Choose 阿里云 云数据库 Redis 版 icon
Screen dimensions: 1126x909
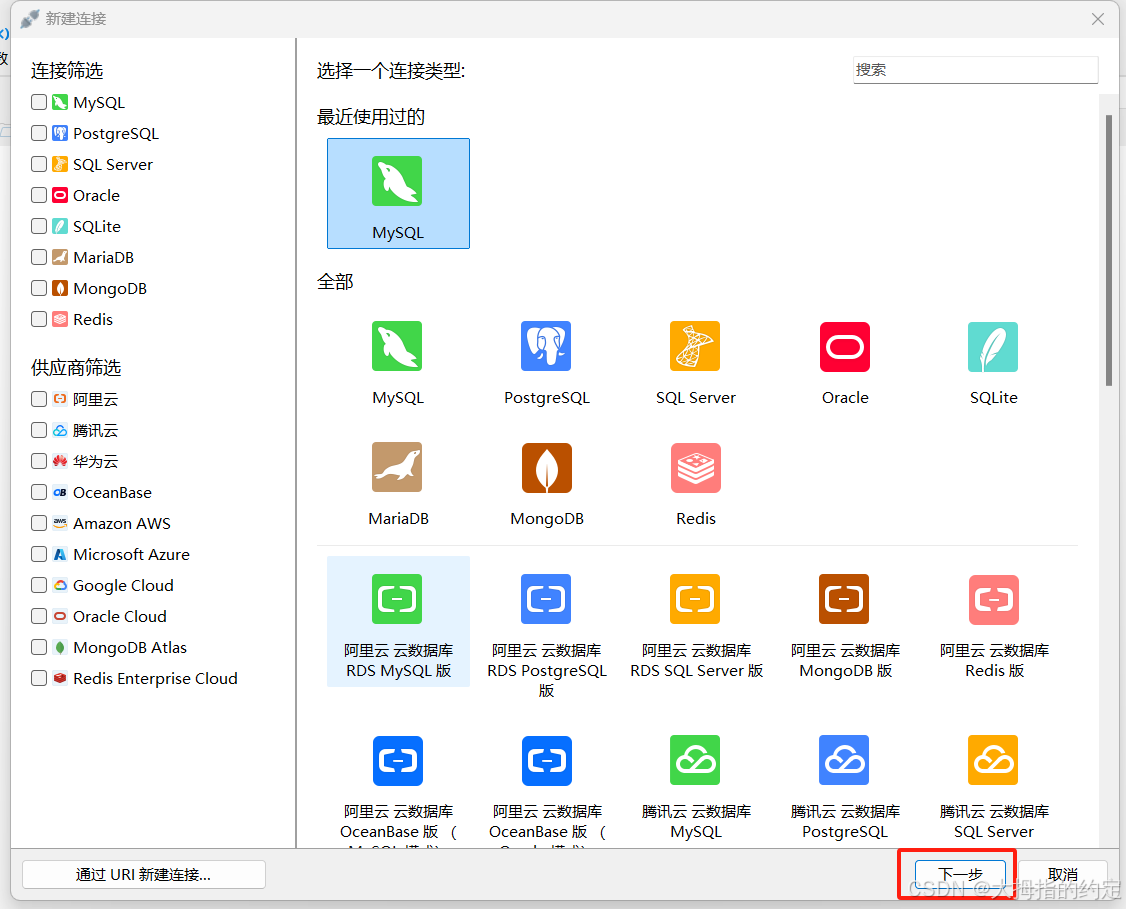[x=993, y=599]
